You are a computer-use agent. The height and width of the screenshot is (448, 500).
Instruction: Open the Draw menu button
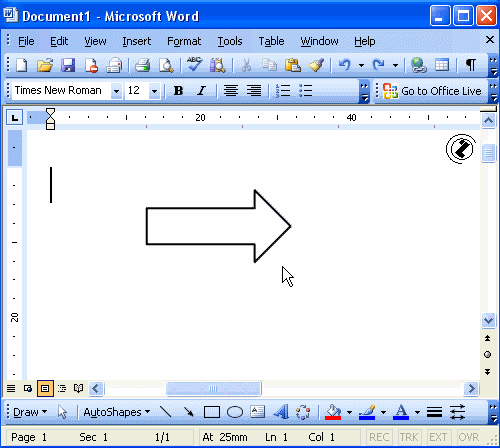[x=30, y=412]
